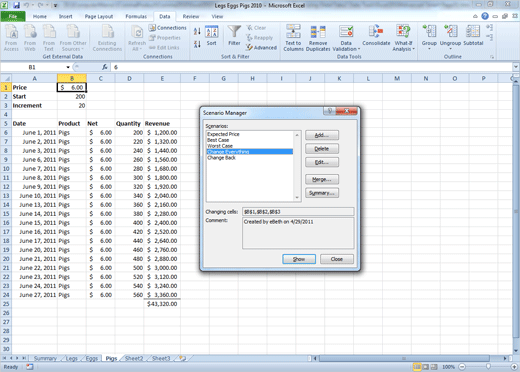Click the From Text import icon
This screenshot has height=372, width=520.
(49, 37)
